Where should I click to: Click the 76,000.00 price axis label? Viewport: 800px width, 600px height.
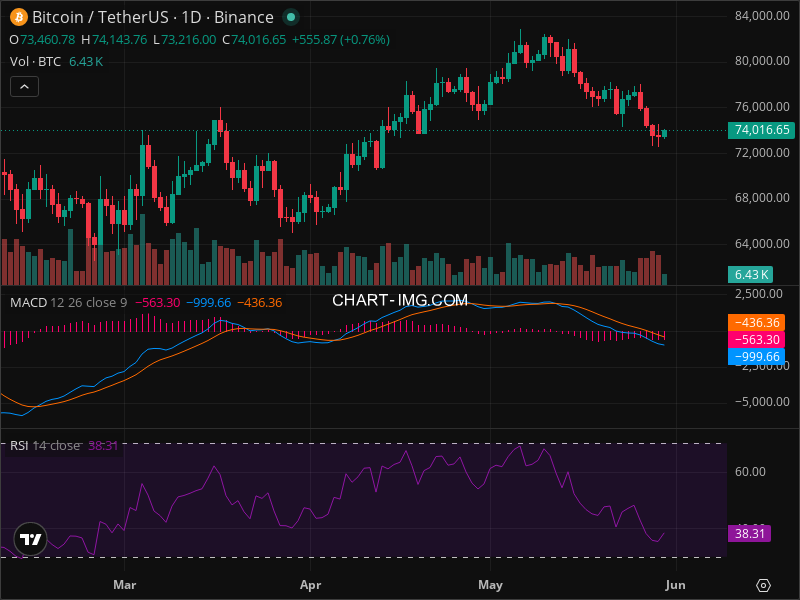coord(762,107)
